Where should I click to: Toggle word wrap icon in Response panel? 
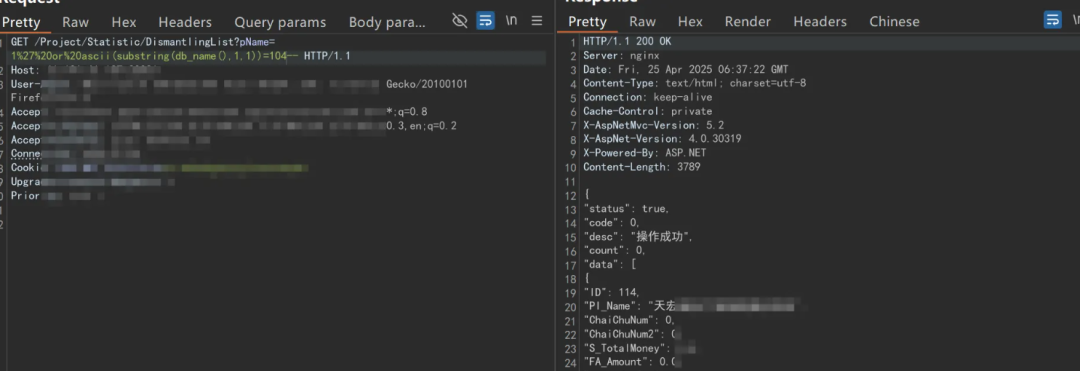tap(1052, 21)
